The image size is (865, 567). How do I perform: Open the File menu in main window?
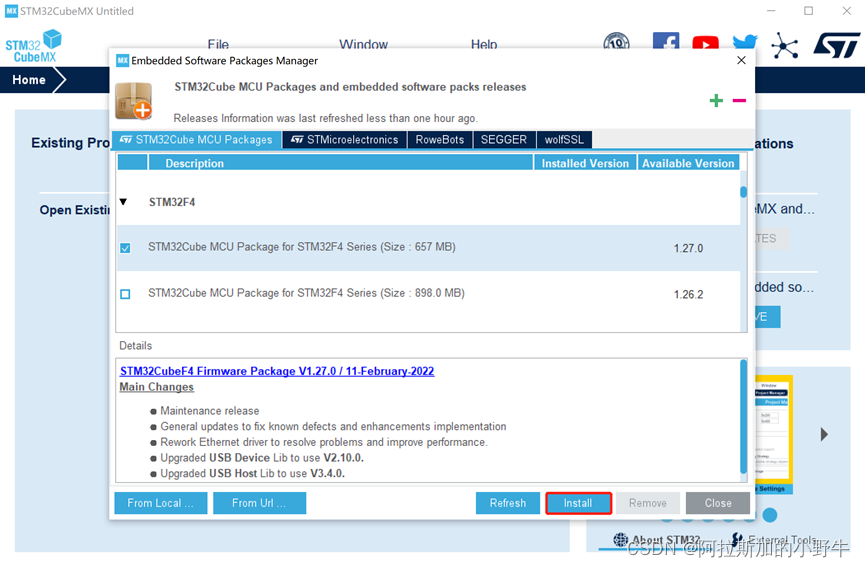click(218, 45)
